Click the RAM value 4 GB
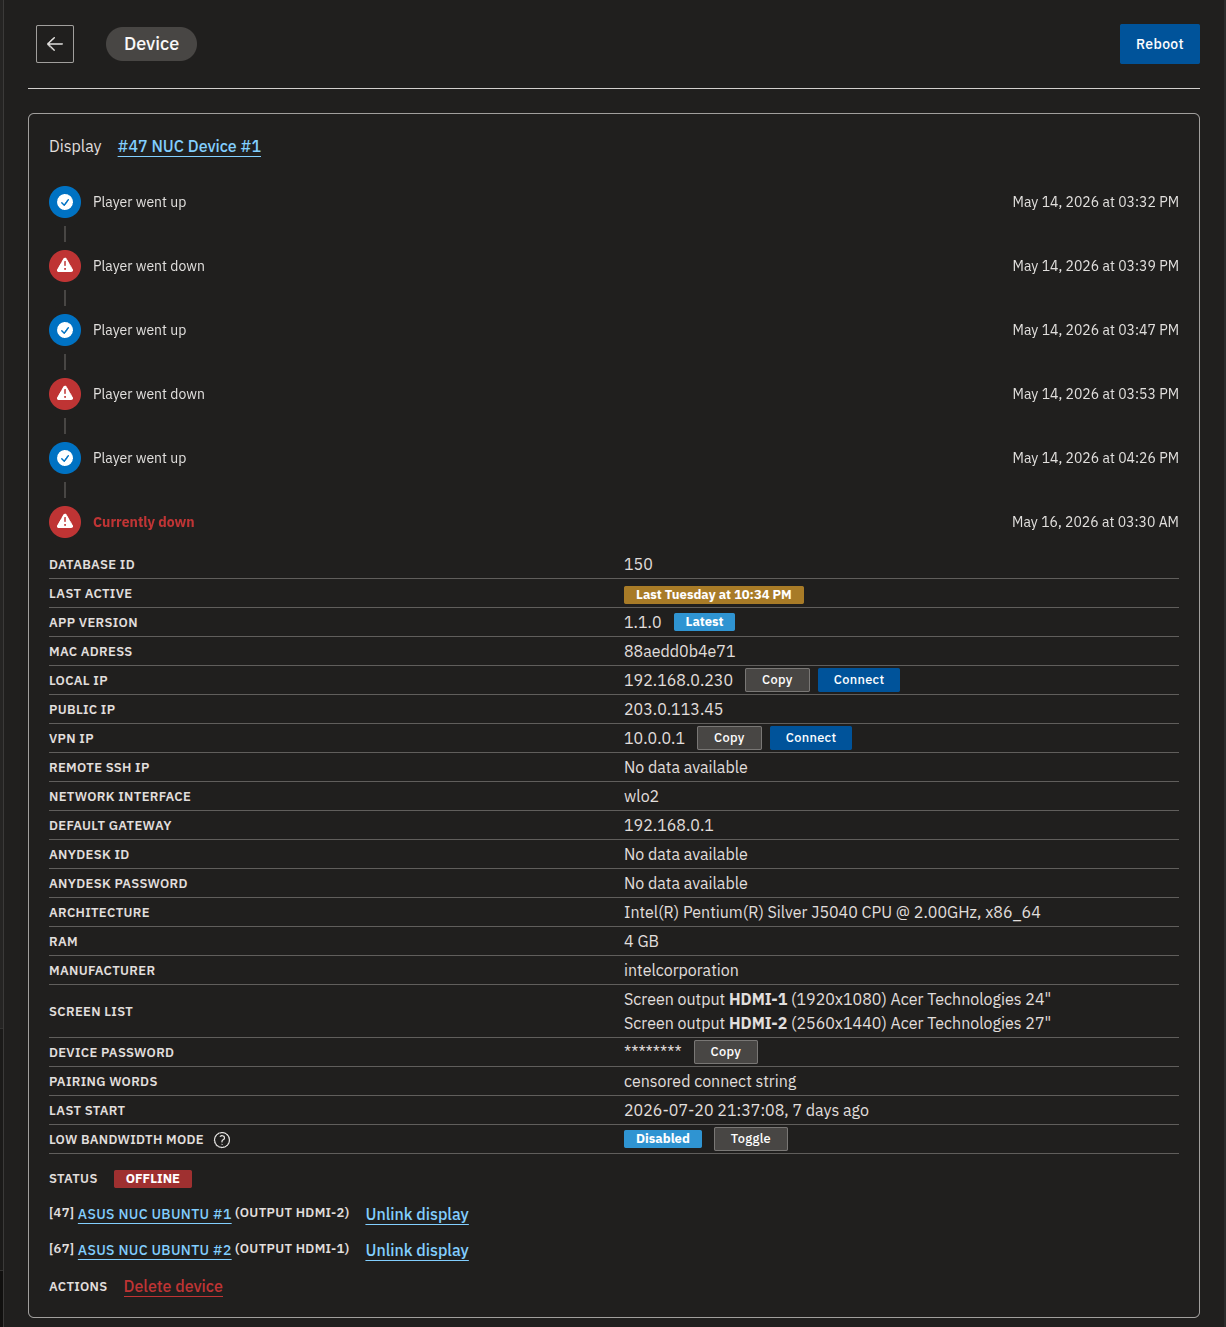Screen dimensions: 1226x1327 (x=641, y=941)
